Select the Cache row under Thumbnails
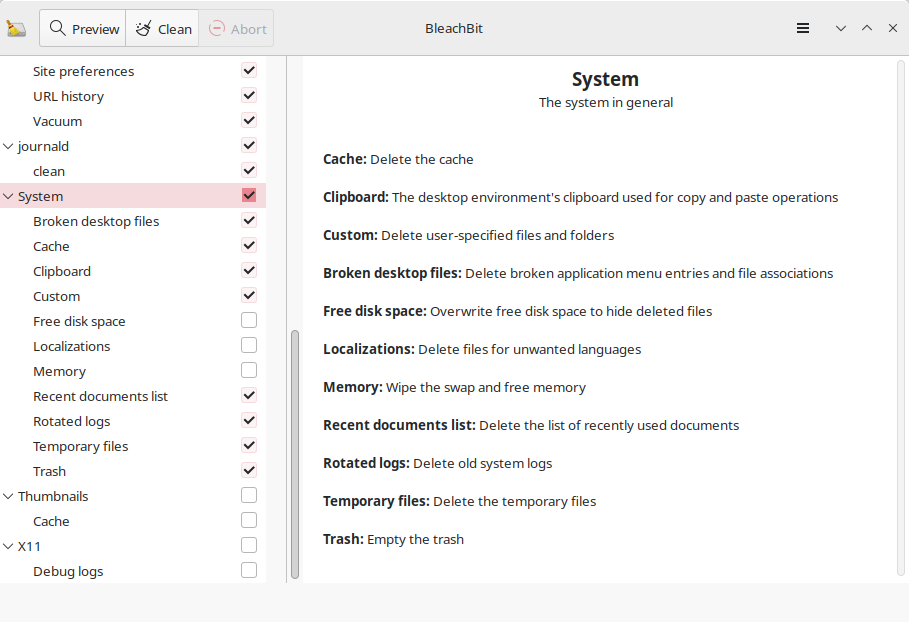Image resolution: width=909 pixels, height=622 pixels. 133,521
